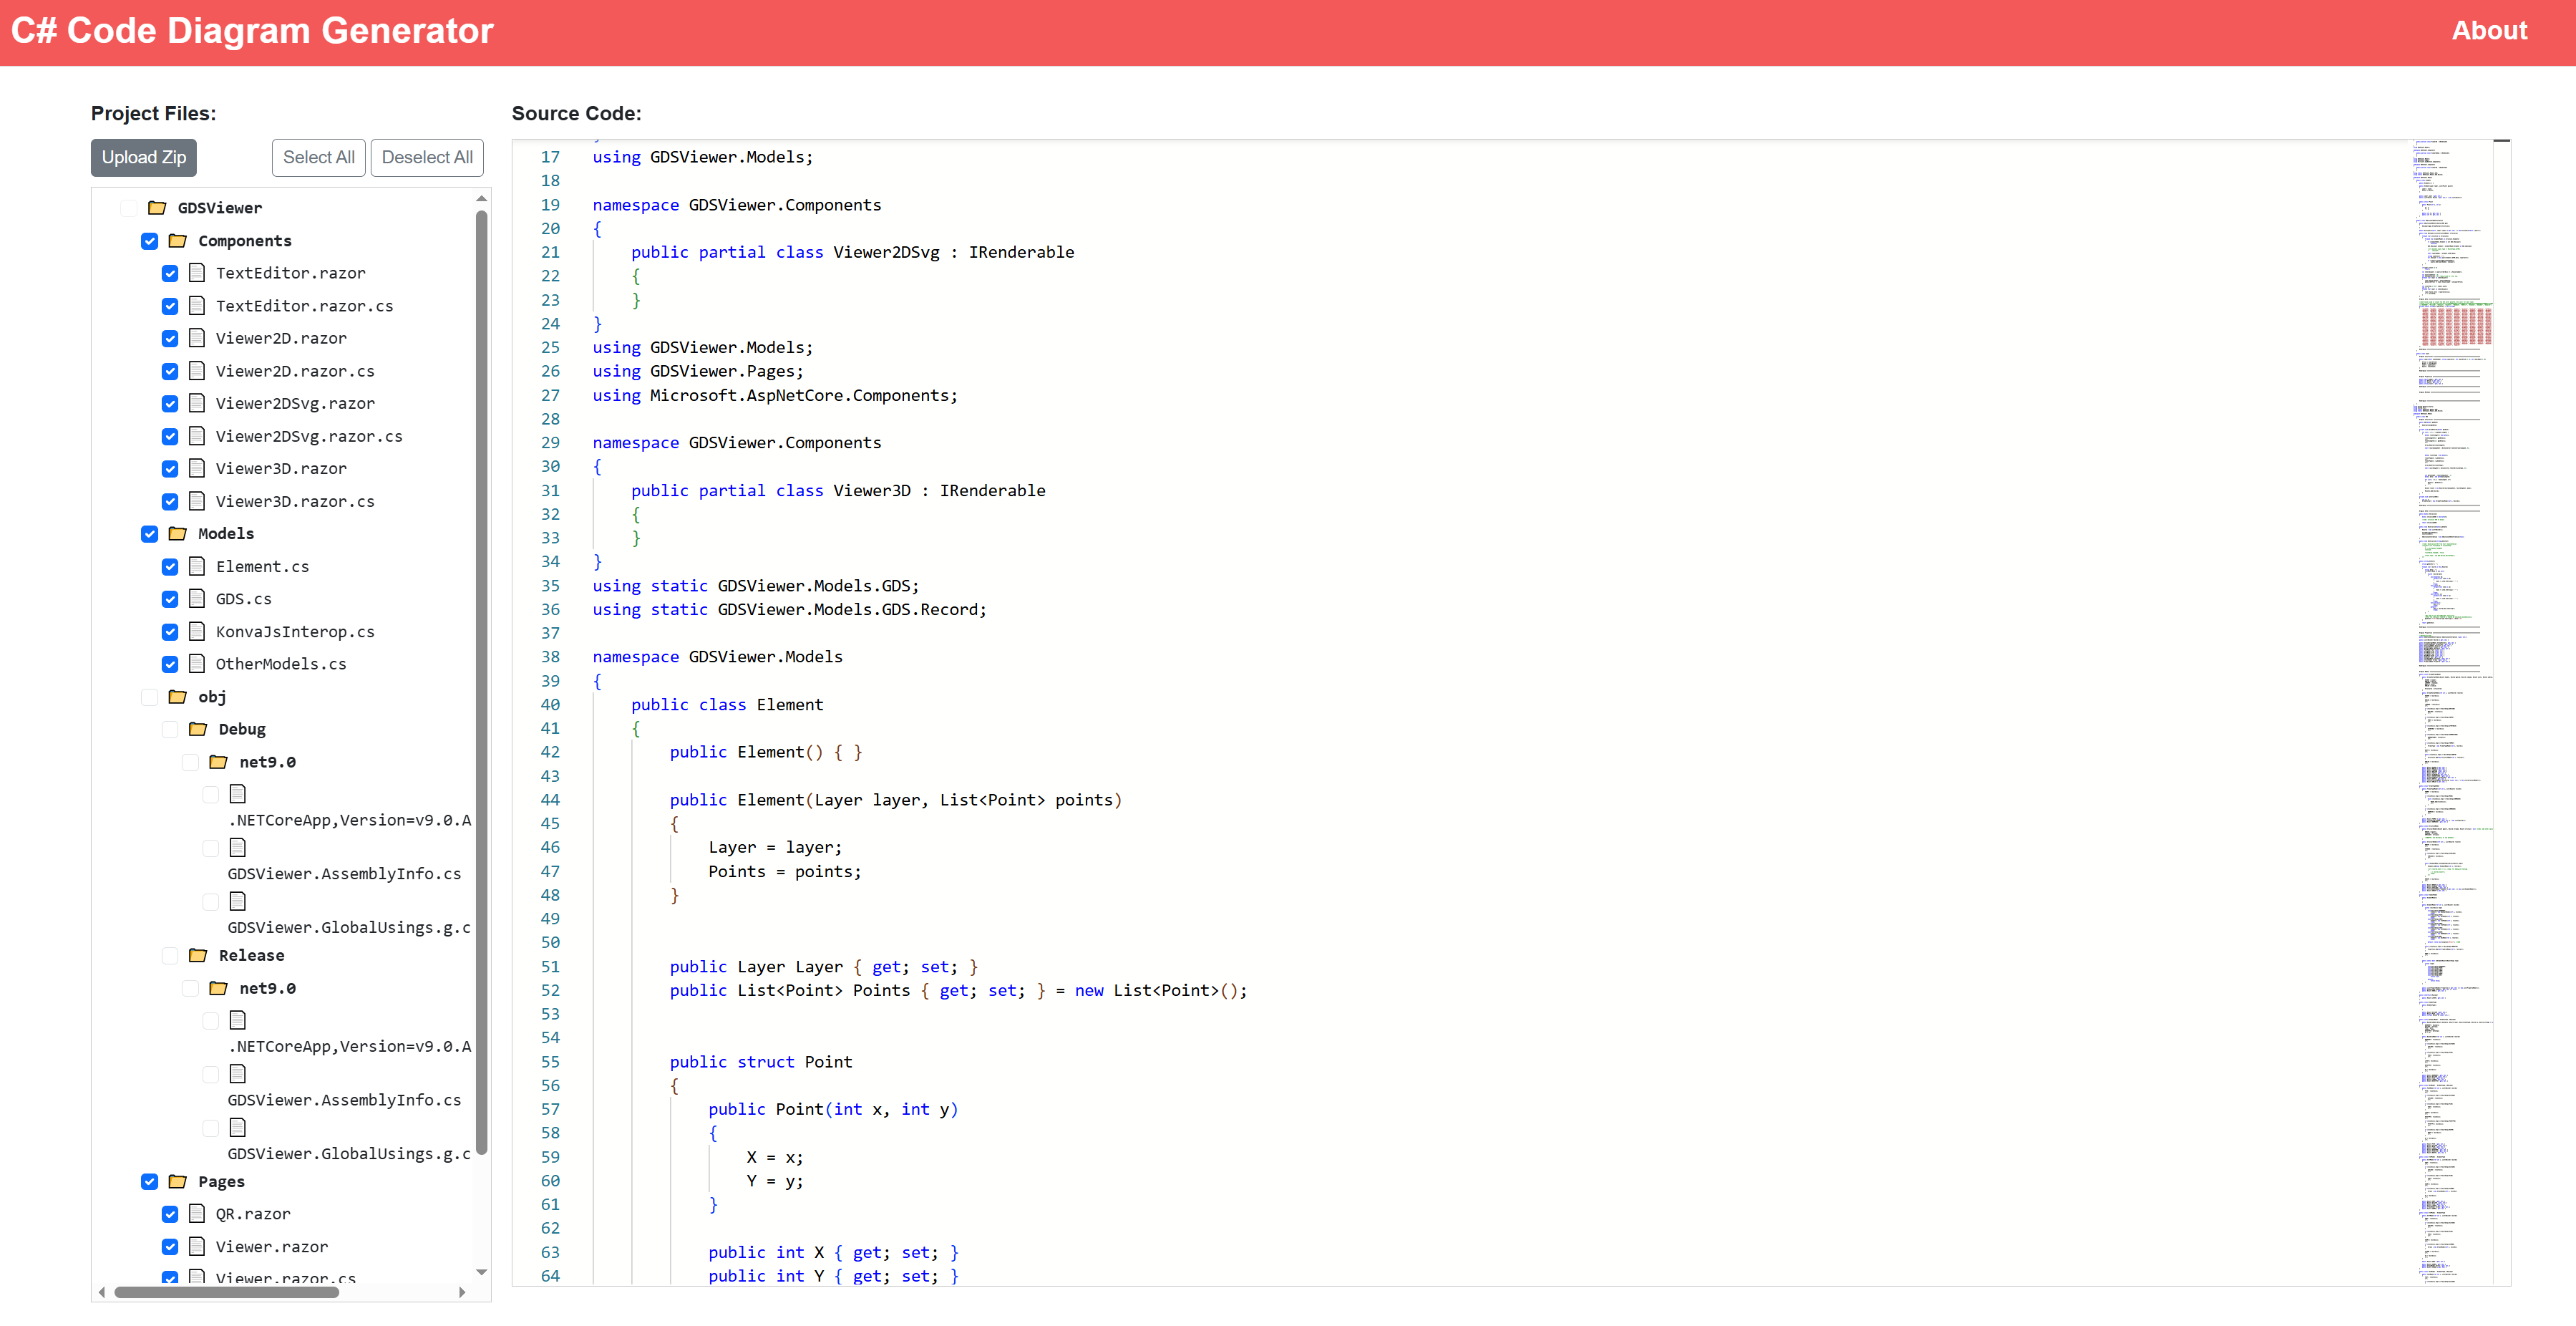
Task: Uncheck the TextEditor.razor checkbox
Action: (170, 274)
